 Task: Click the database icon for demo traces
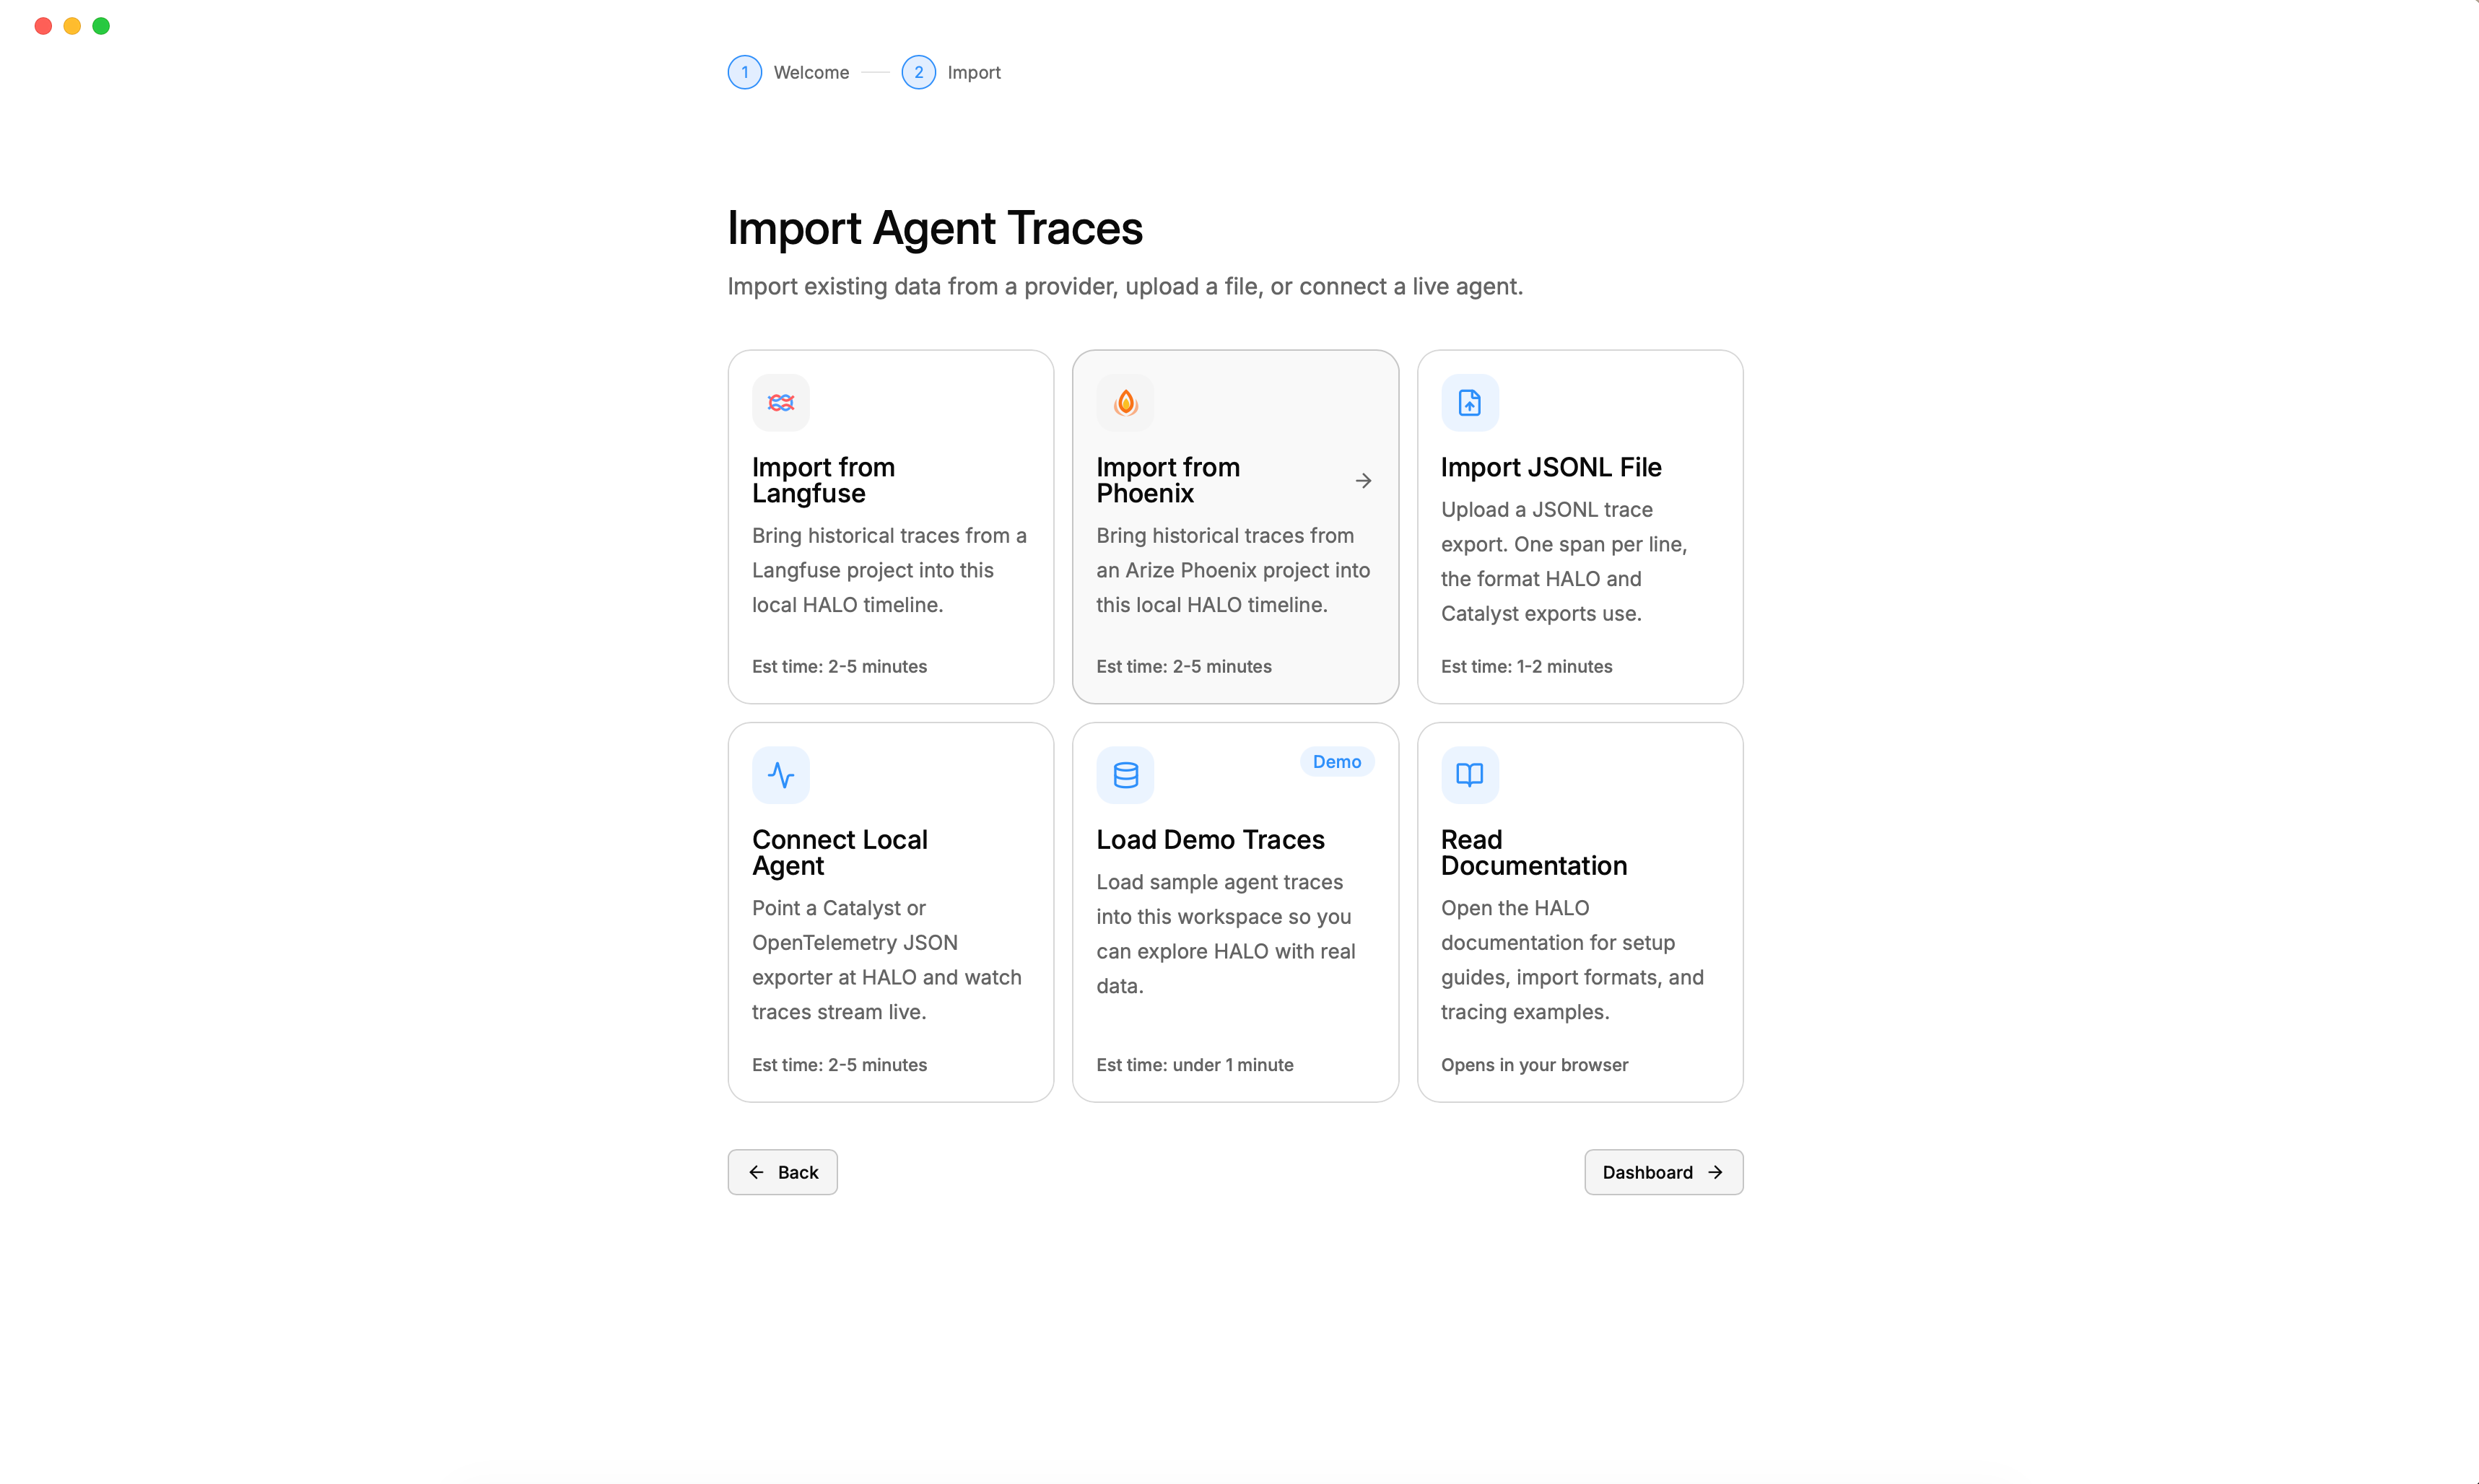(x=1125, y=774)
